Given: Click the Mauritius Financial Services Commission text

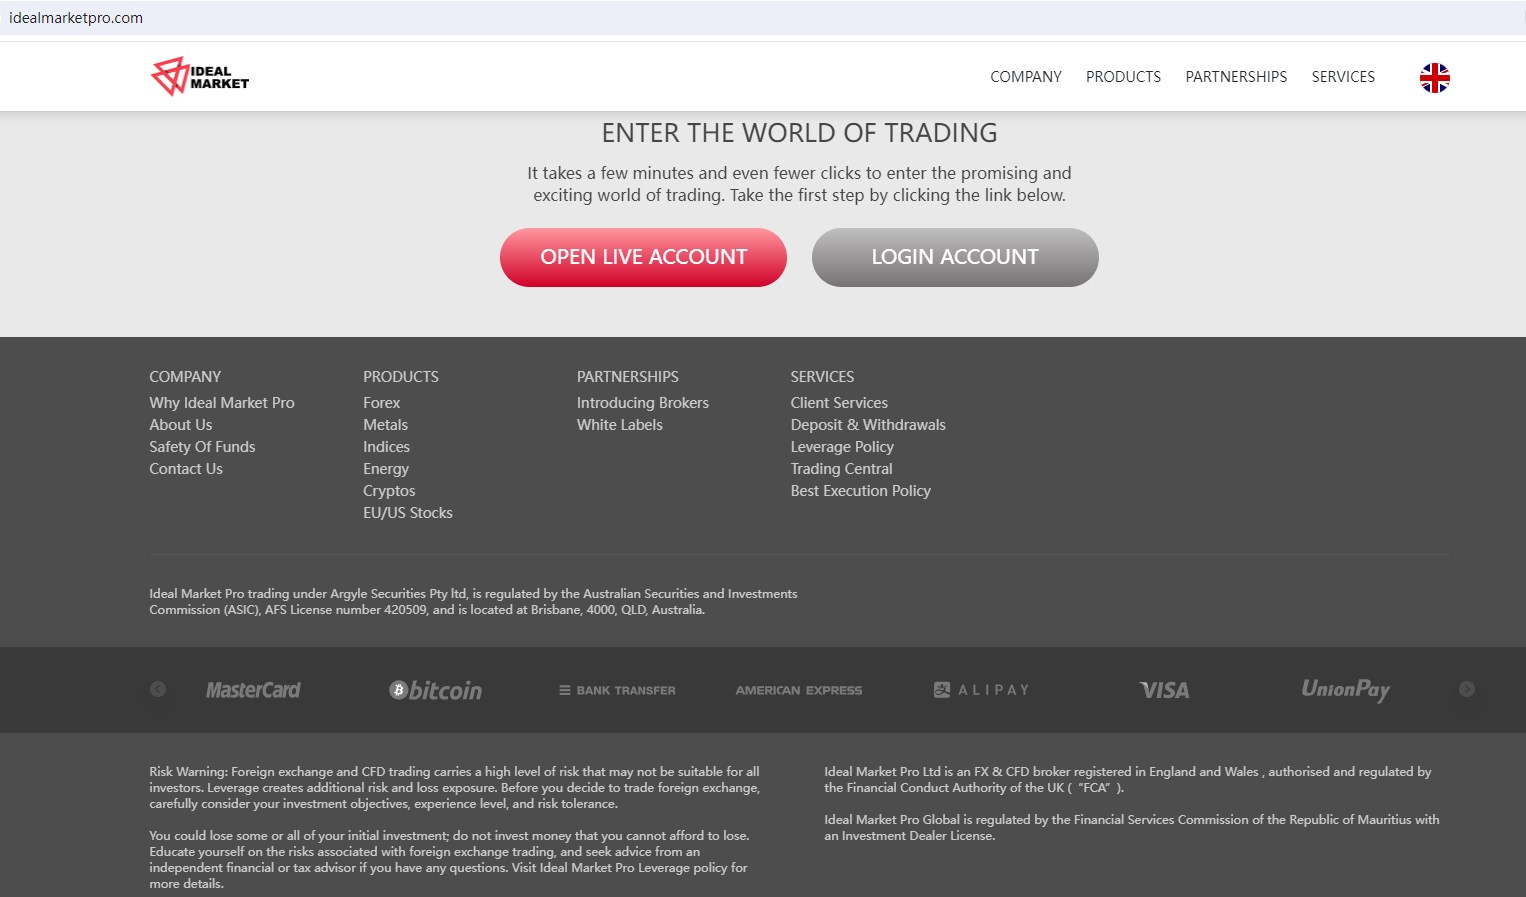Looking at the screenshot, I should click(x=1132, y=828).
